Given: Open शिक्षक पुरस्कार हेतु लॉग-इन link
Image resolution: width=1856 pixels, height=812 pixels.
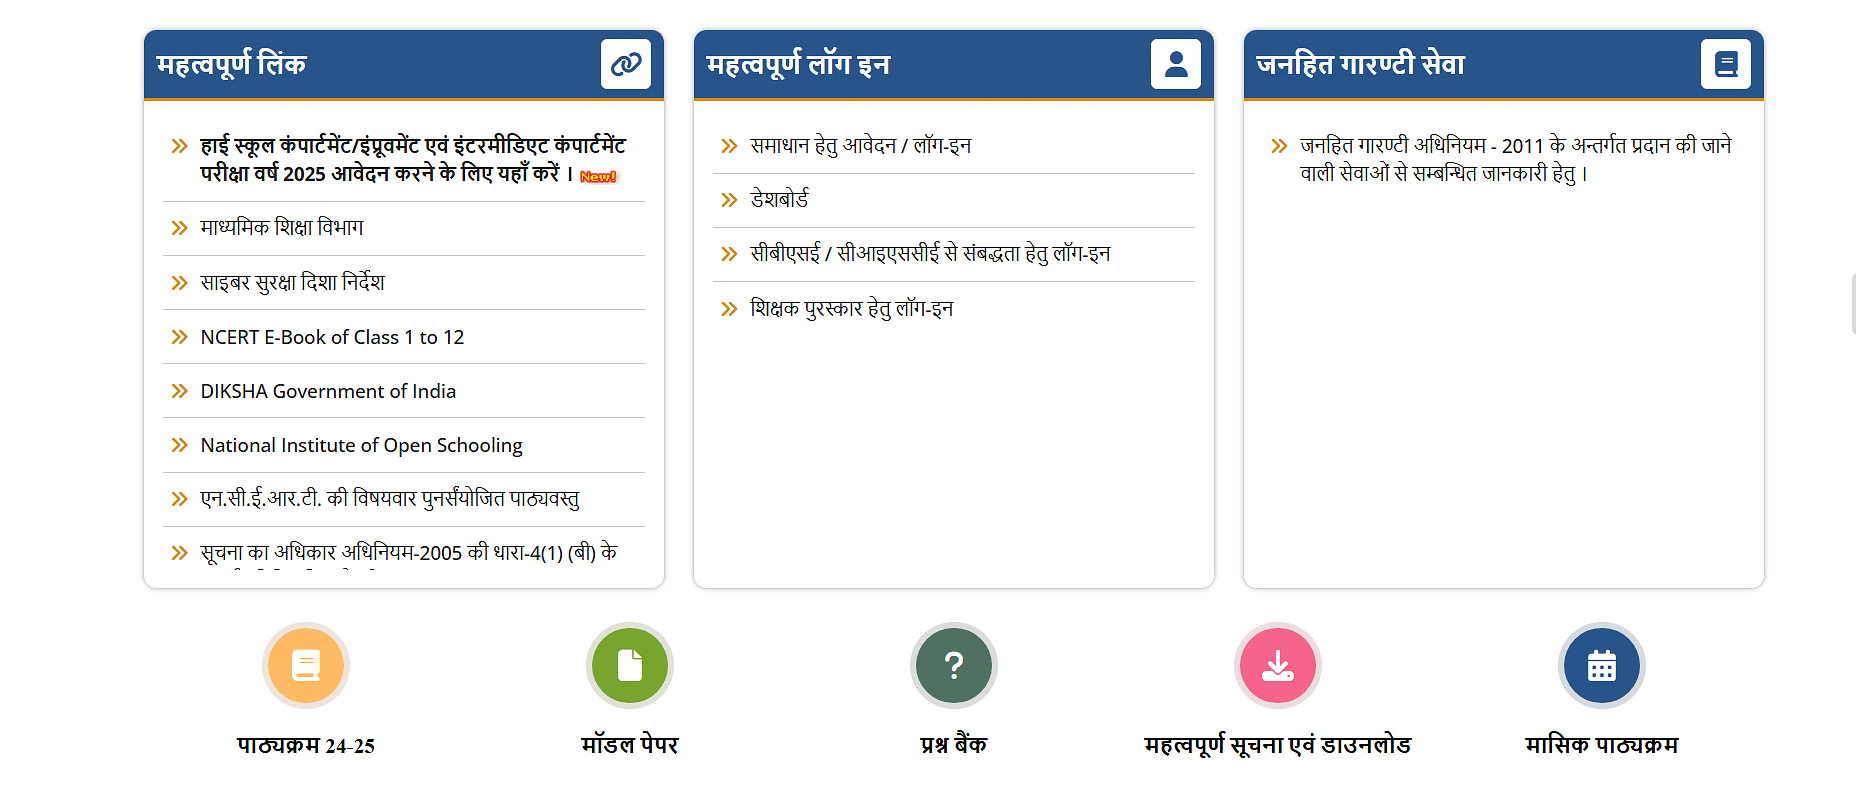Looking at the screenshot, I should pyautogui.click(x=852, y=309).
